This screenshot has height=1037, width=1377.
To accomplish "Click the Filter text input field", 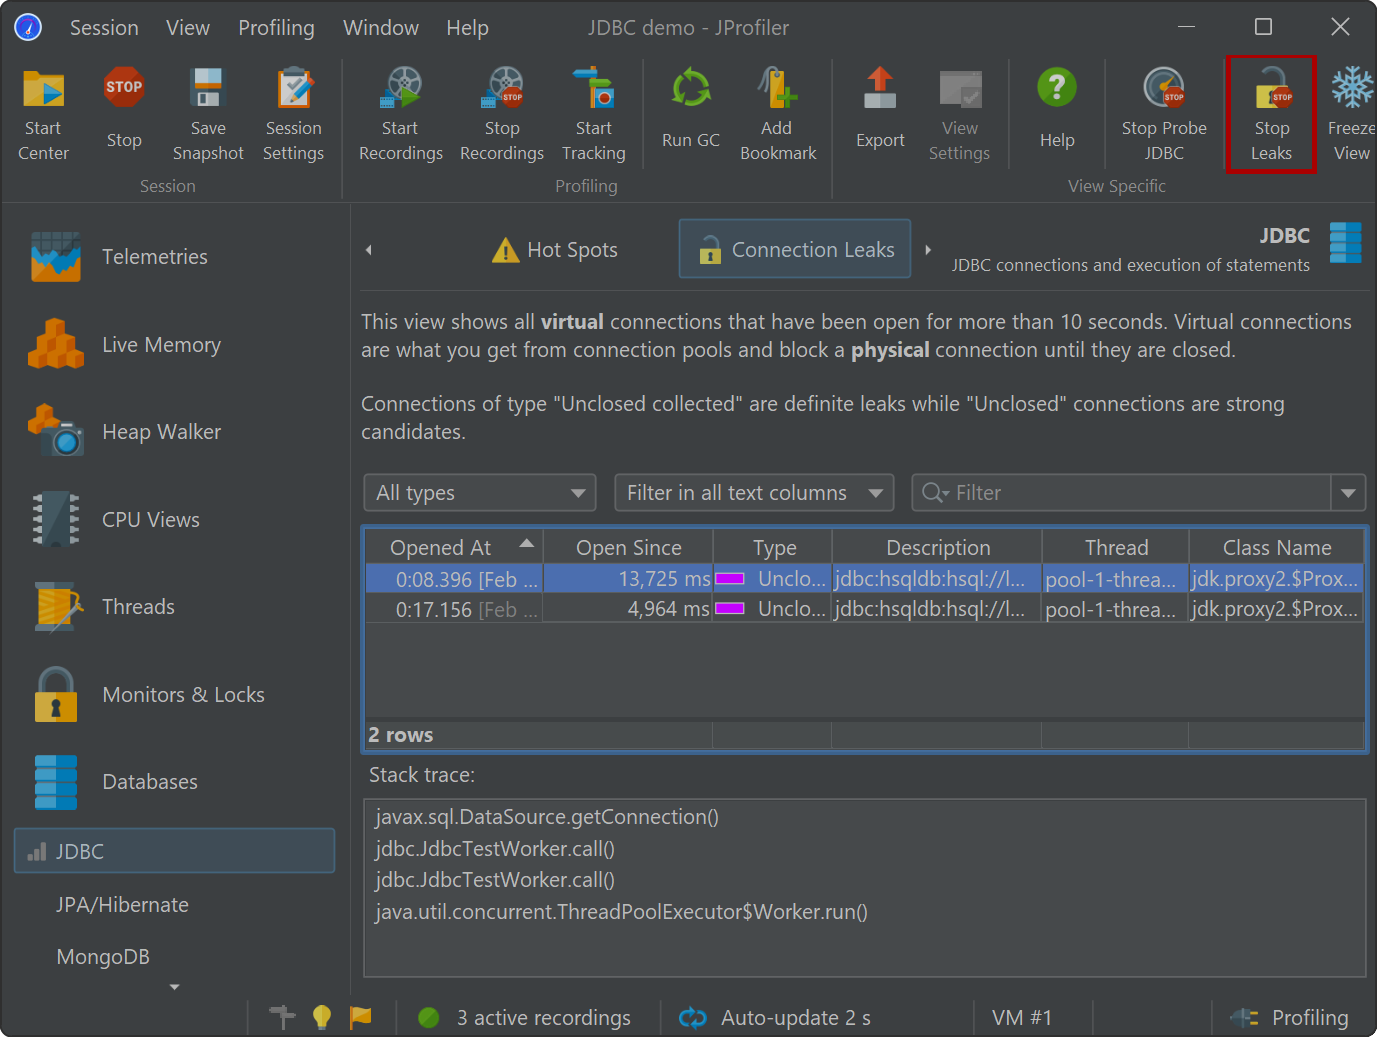I will [x=1122, y=493].
